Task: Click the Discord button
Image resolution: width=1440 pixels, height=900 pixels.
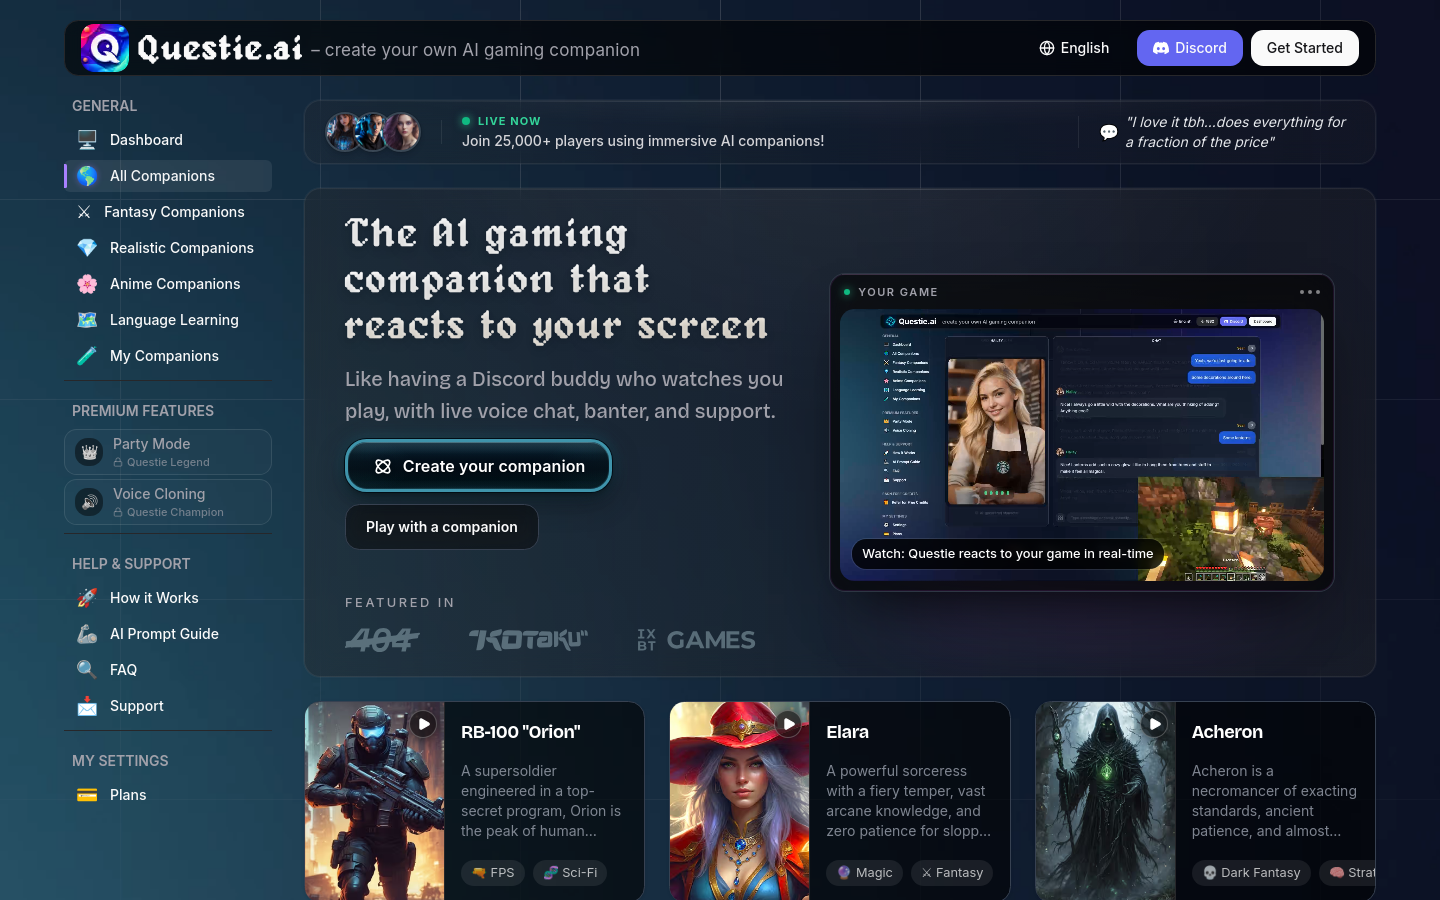Action: [x=1189, y=48]
